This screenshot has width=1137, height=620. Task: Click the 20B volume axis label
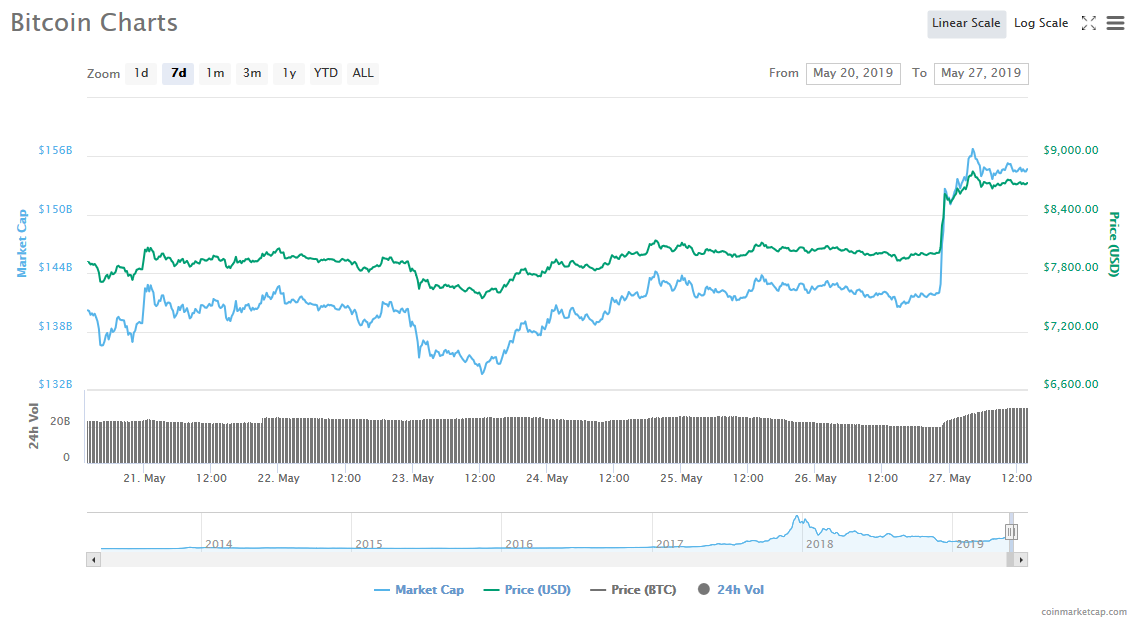[60, 421]
